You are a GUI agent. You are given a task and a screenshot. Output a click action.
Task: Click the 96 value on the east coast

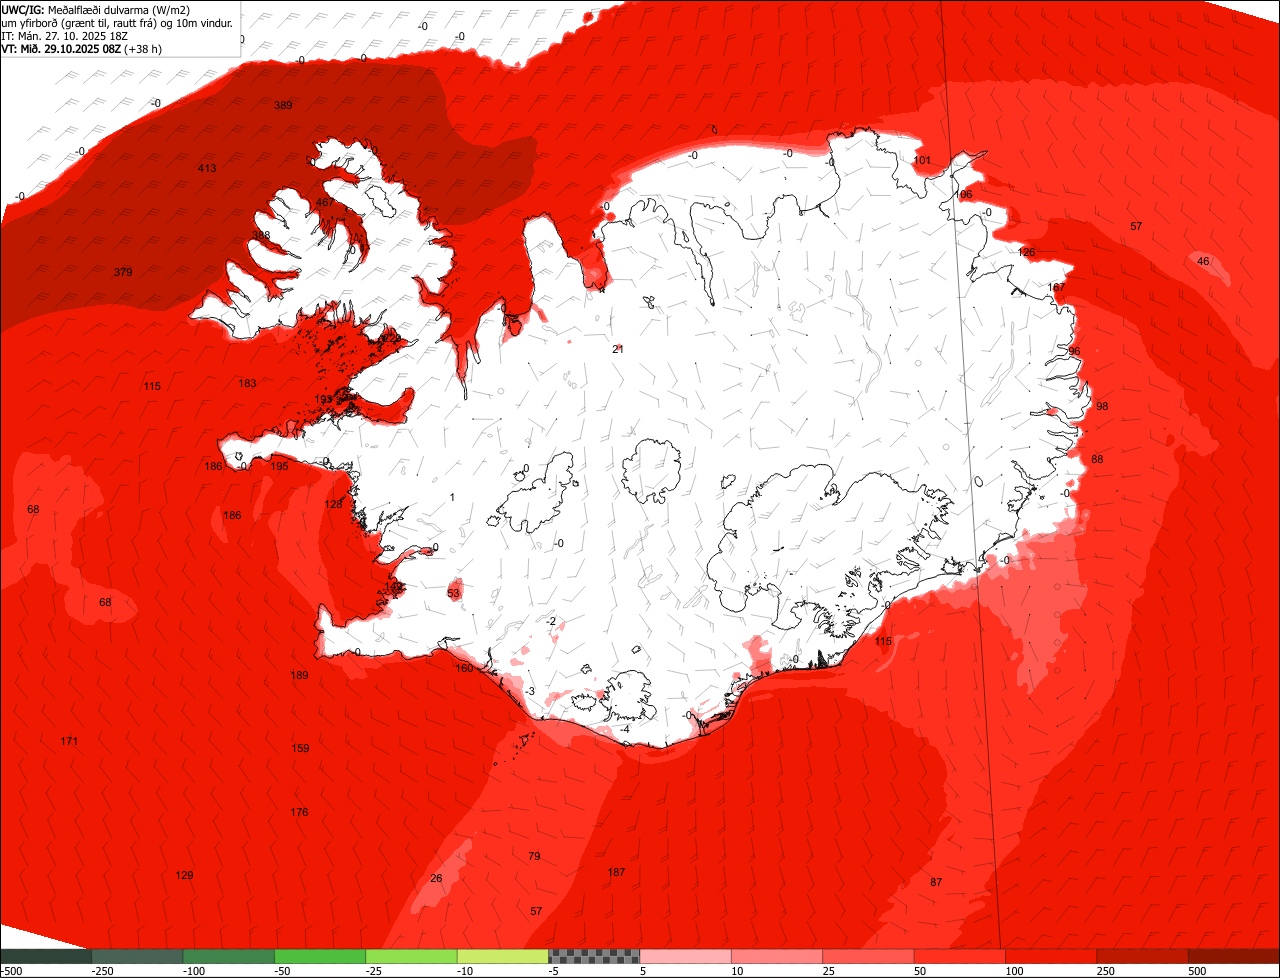coord(1074,351)
